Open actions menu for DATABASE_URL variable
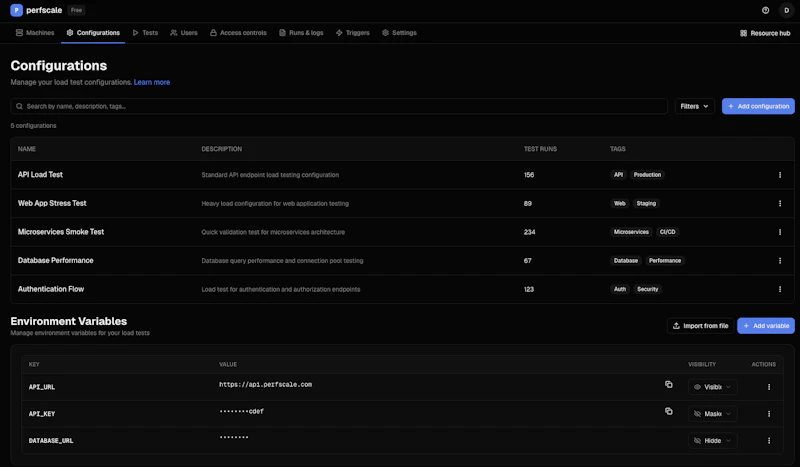 tap(769, 440)
